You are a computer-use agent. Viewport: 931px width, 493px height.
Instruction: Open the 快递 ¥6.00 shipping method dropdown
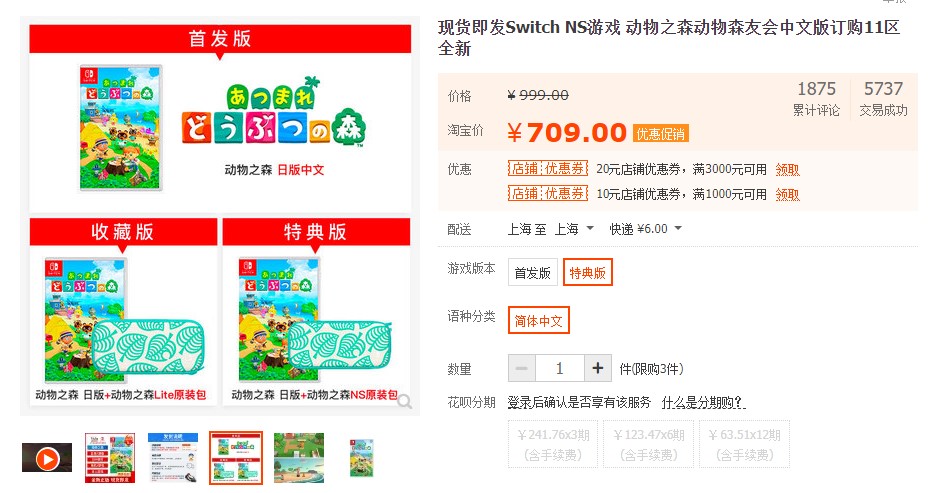click(x=645, y=229)
